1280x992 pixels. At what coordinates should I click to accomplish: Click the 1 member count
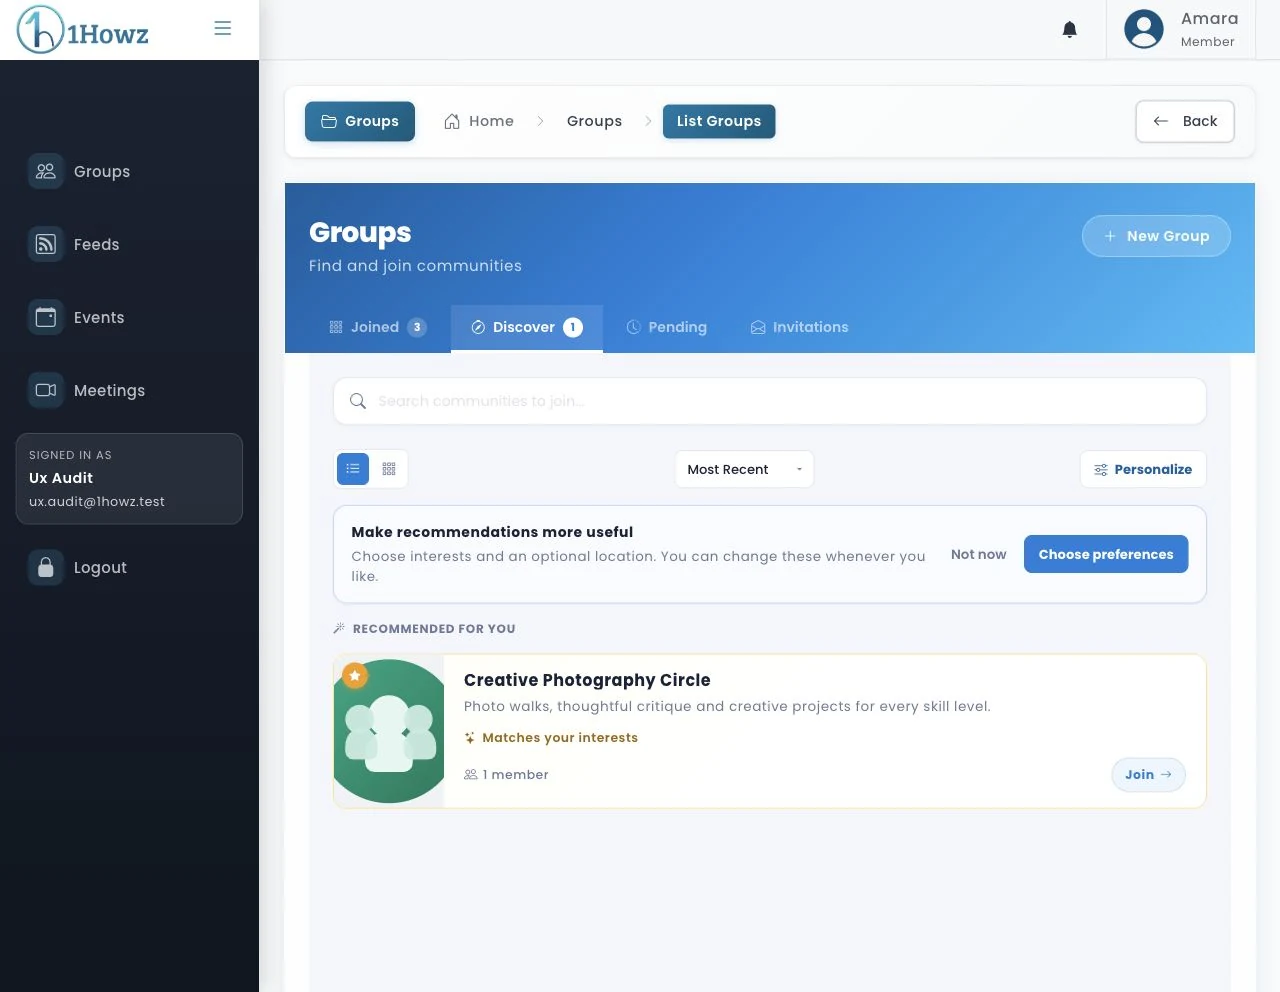tap(506, 775)
